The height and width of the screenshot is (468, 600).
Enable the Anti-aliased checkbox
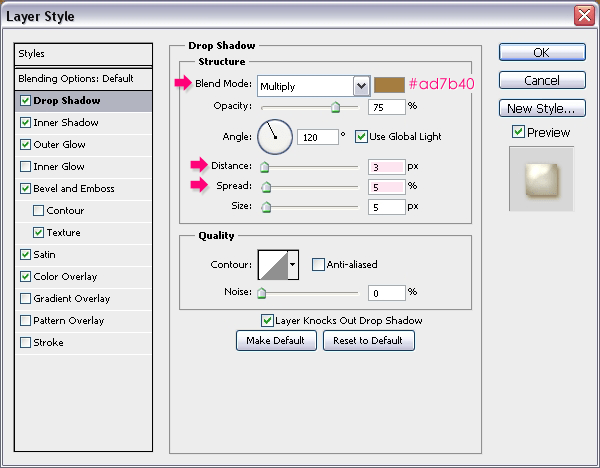tap(318, 264)
